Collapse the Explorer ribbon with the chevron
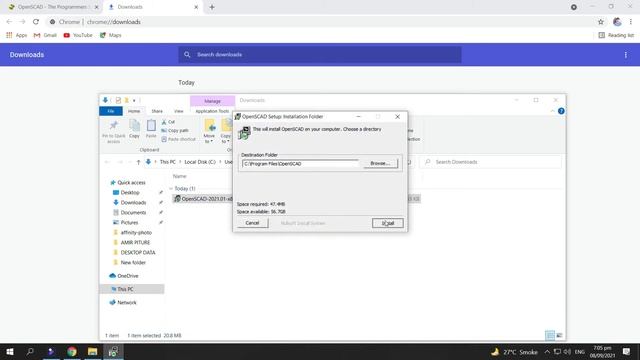Screen dimensions: 640x360 tap(552, 111)
